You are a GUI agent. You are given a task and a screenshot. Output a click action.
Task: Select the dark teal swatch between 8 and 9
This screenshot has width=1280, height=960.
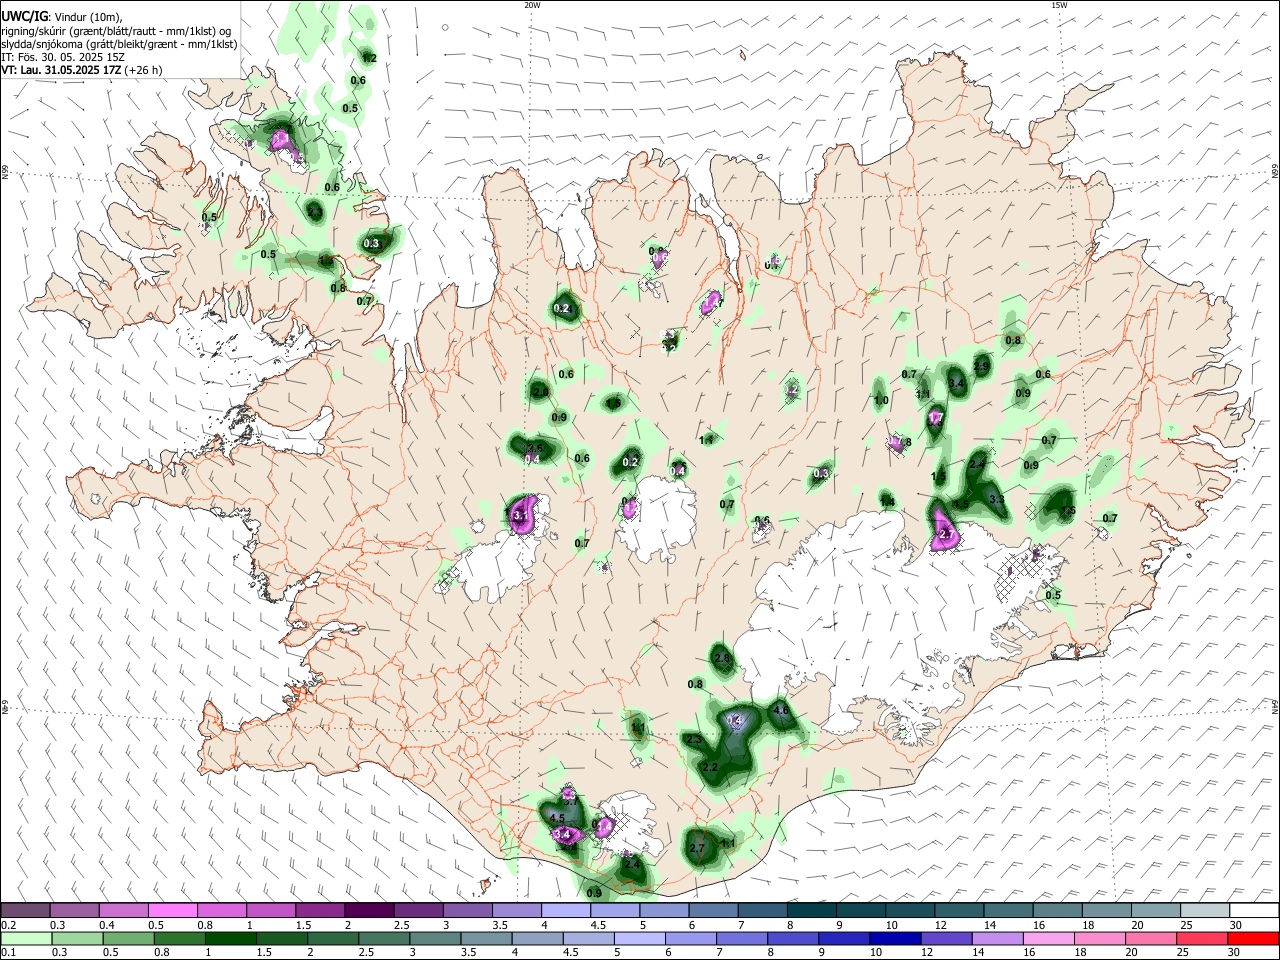coord(812,910)
